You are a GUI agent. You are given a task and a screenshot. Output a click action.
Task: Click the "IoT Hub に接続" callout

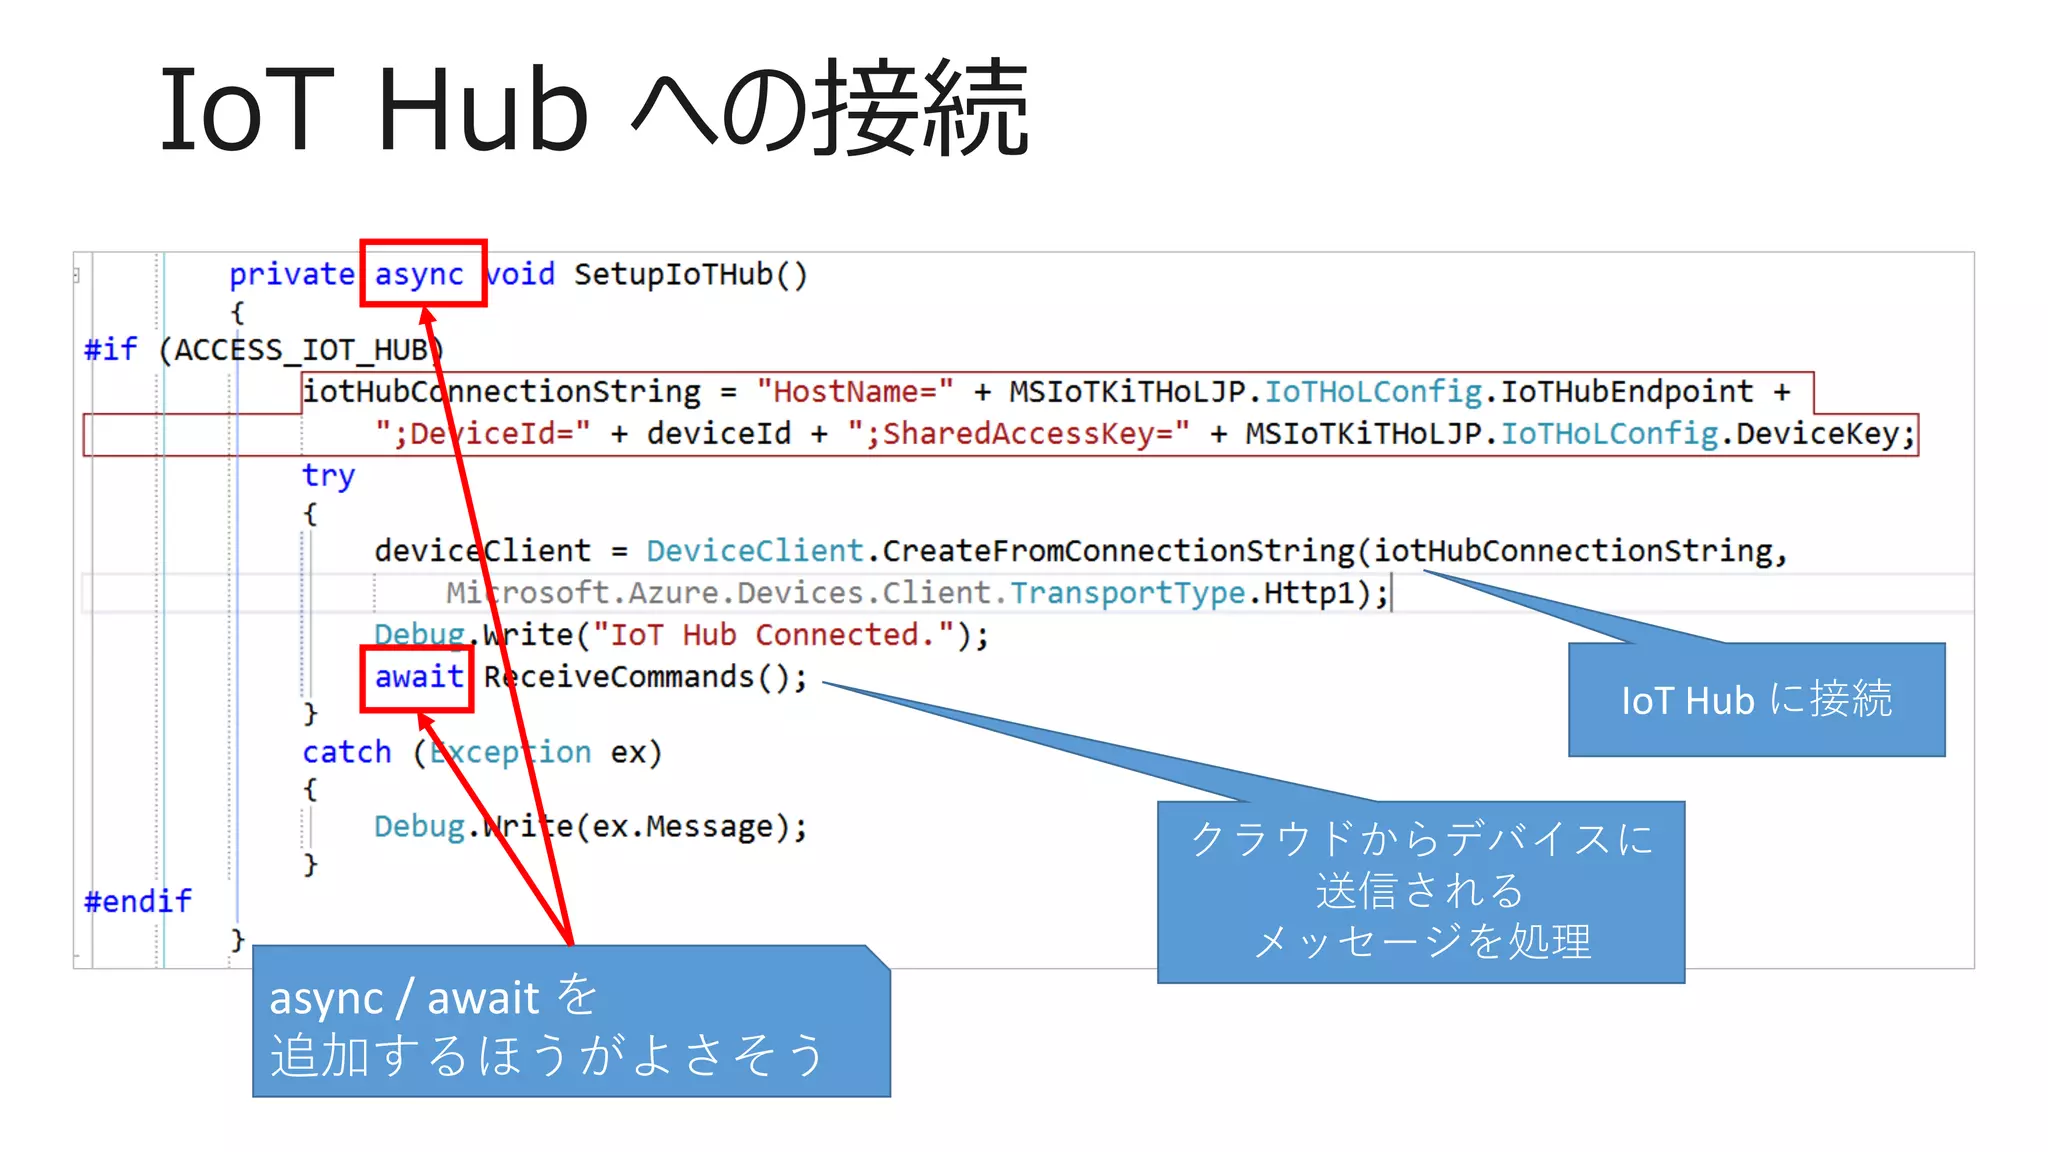(1756, 700)
